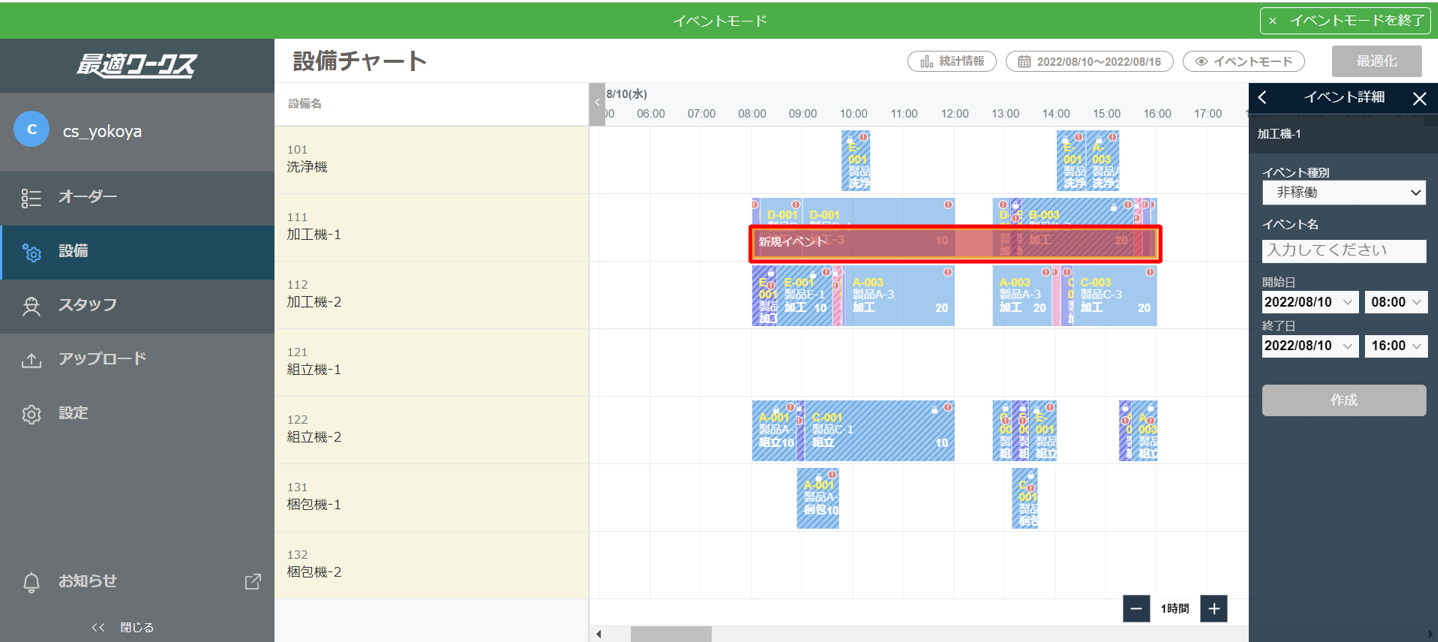
Task: Select 加工機-1 equipment row
Action: click(432, 228)
